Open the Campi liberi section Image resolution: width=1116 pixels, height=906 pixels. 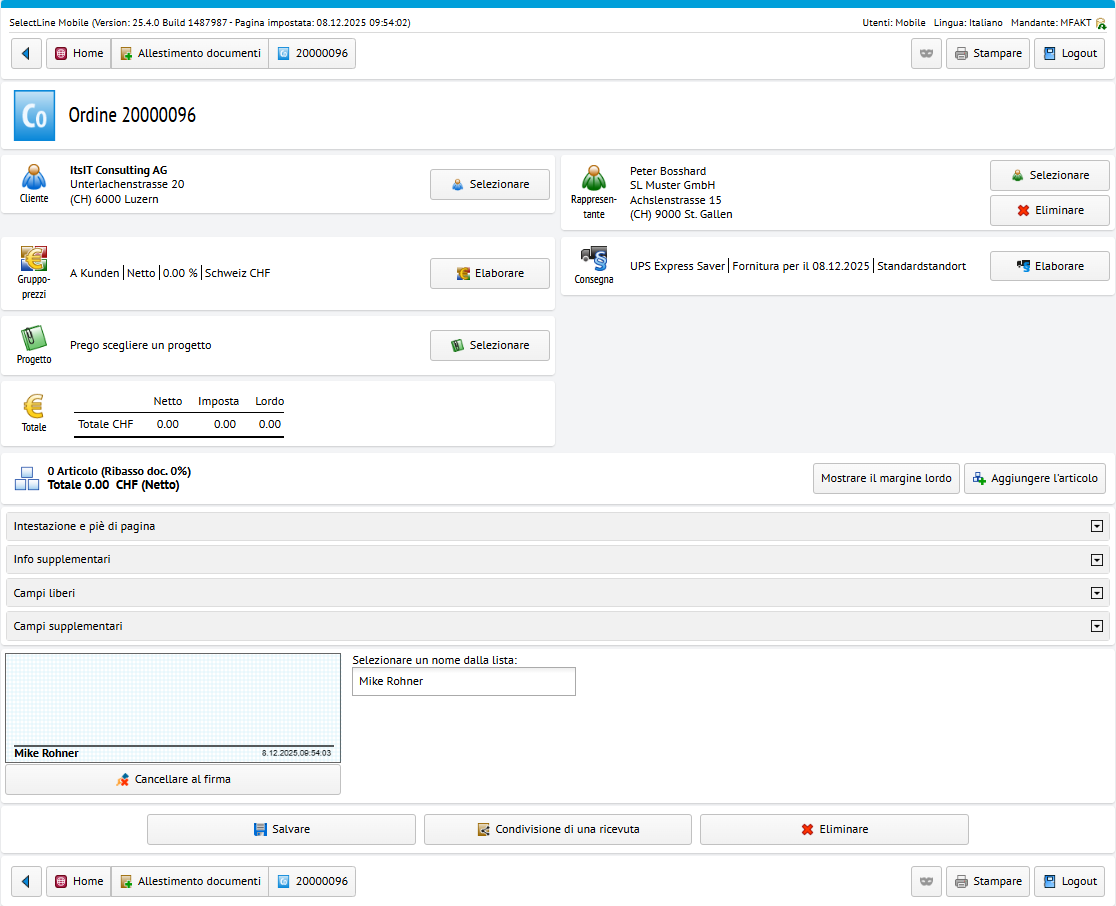[x=1096, y=593]
